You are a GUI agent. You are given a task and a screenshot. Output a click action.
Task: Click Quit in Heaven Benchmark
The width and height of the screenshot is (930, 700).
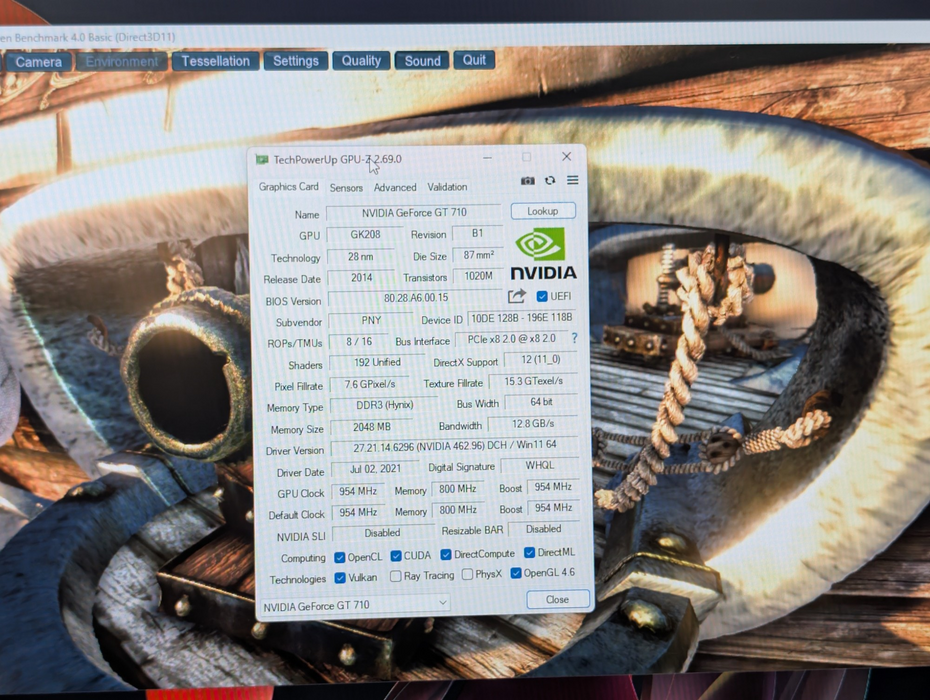pos(474,60)
